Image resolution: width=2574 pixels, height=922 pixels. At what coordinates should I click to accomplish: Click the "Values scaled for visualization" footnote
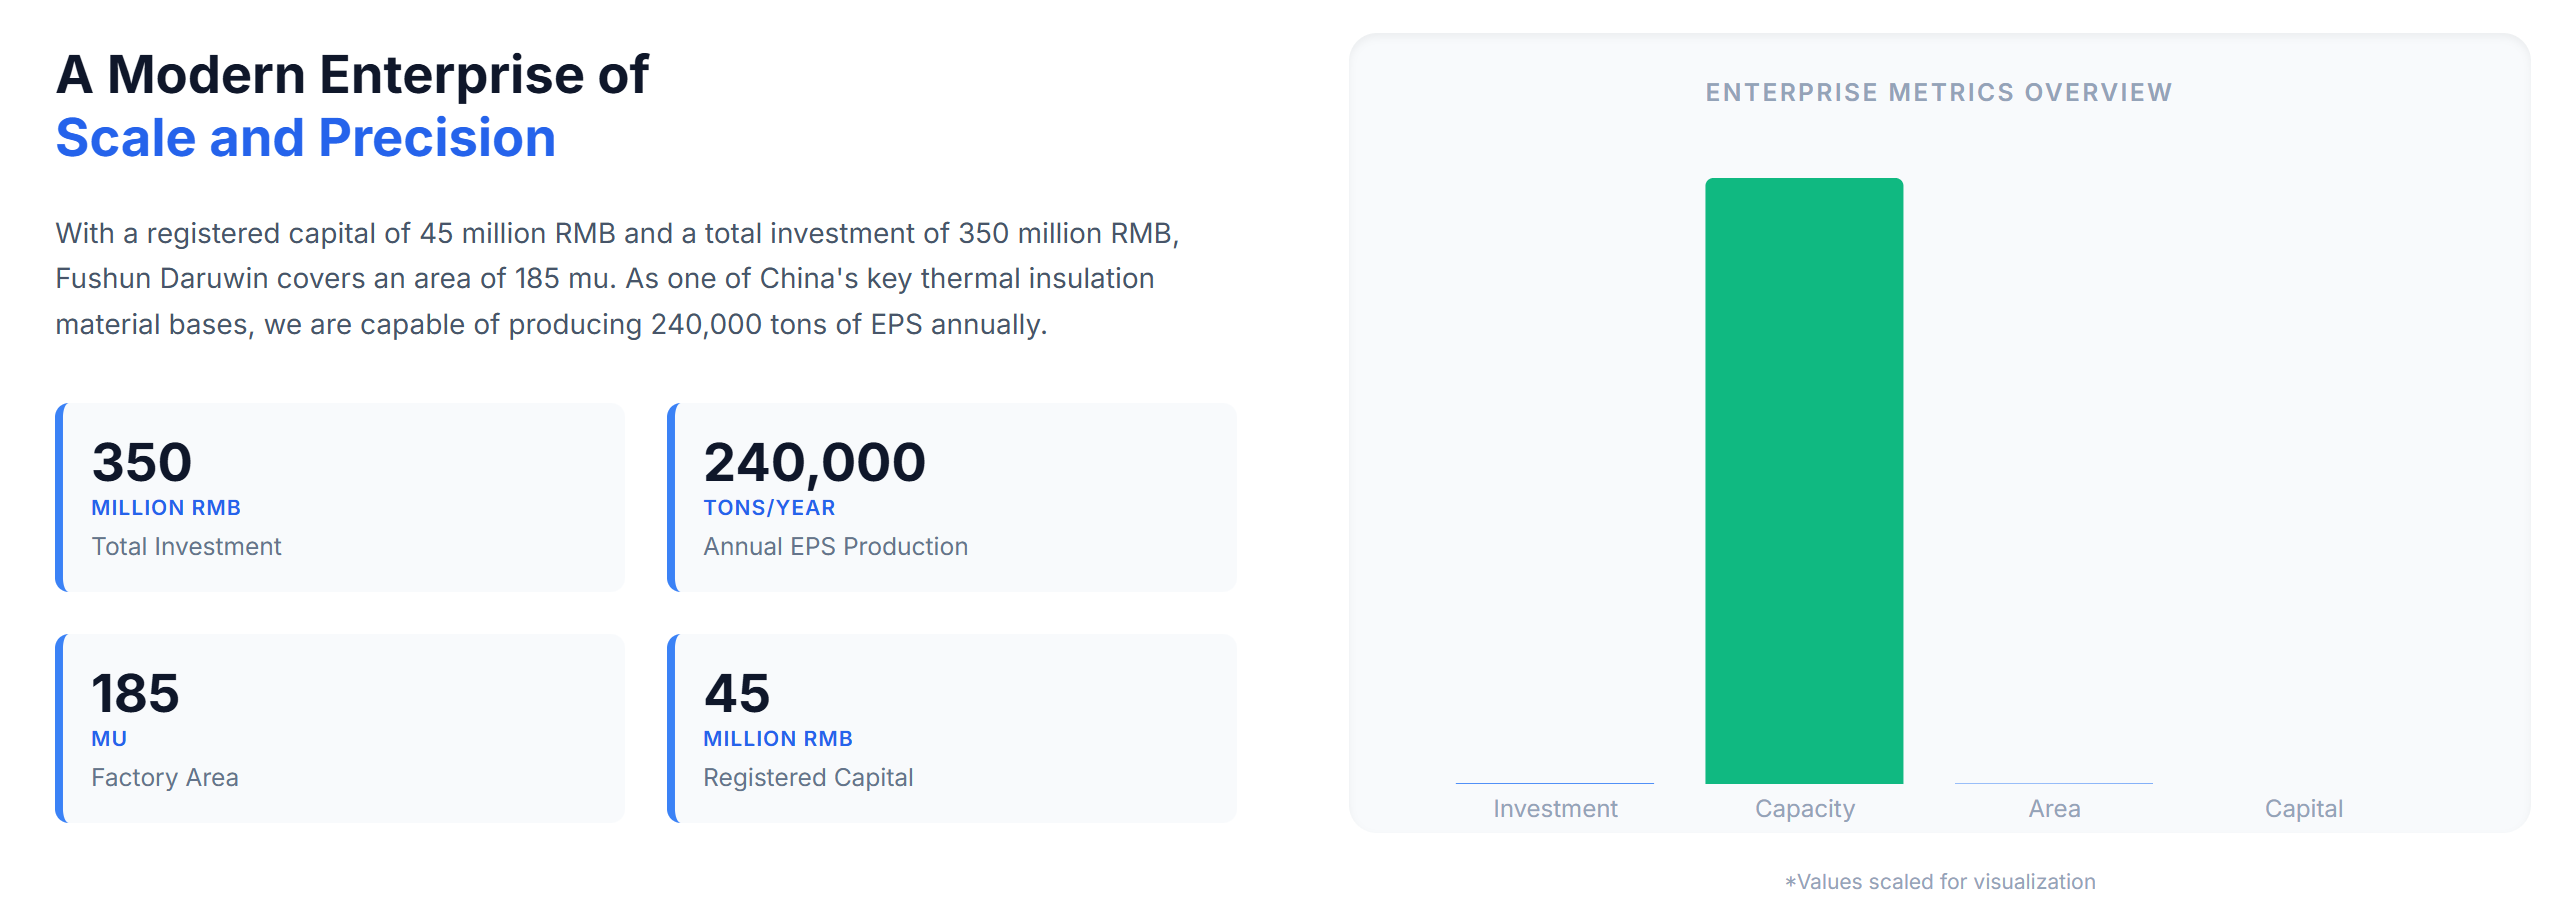1939,882
